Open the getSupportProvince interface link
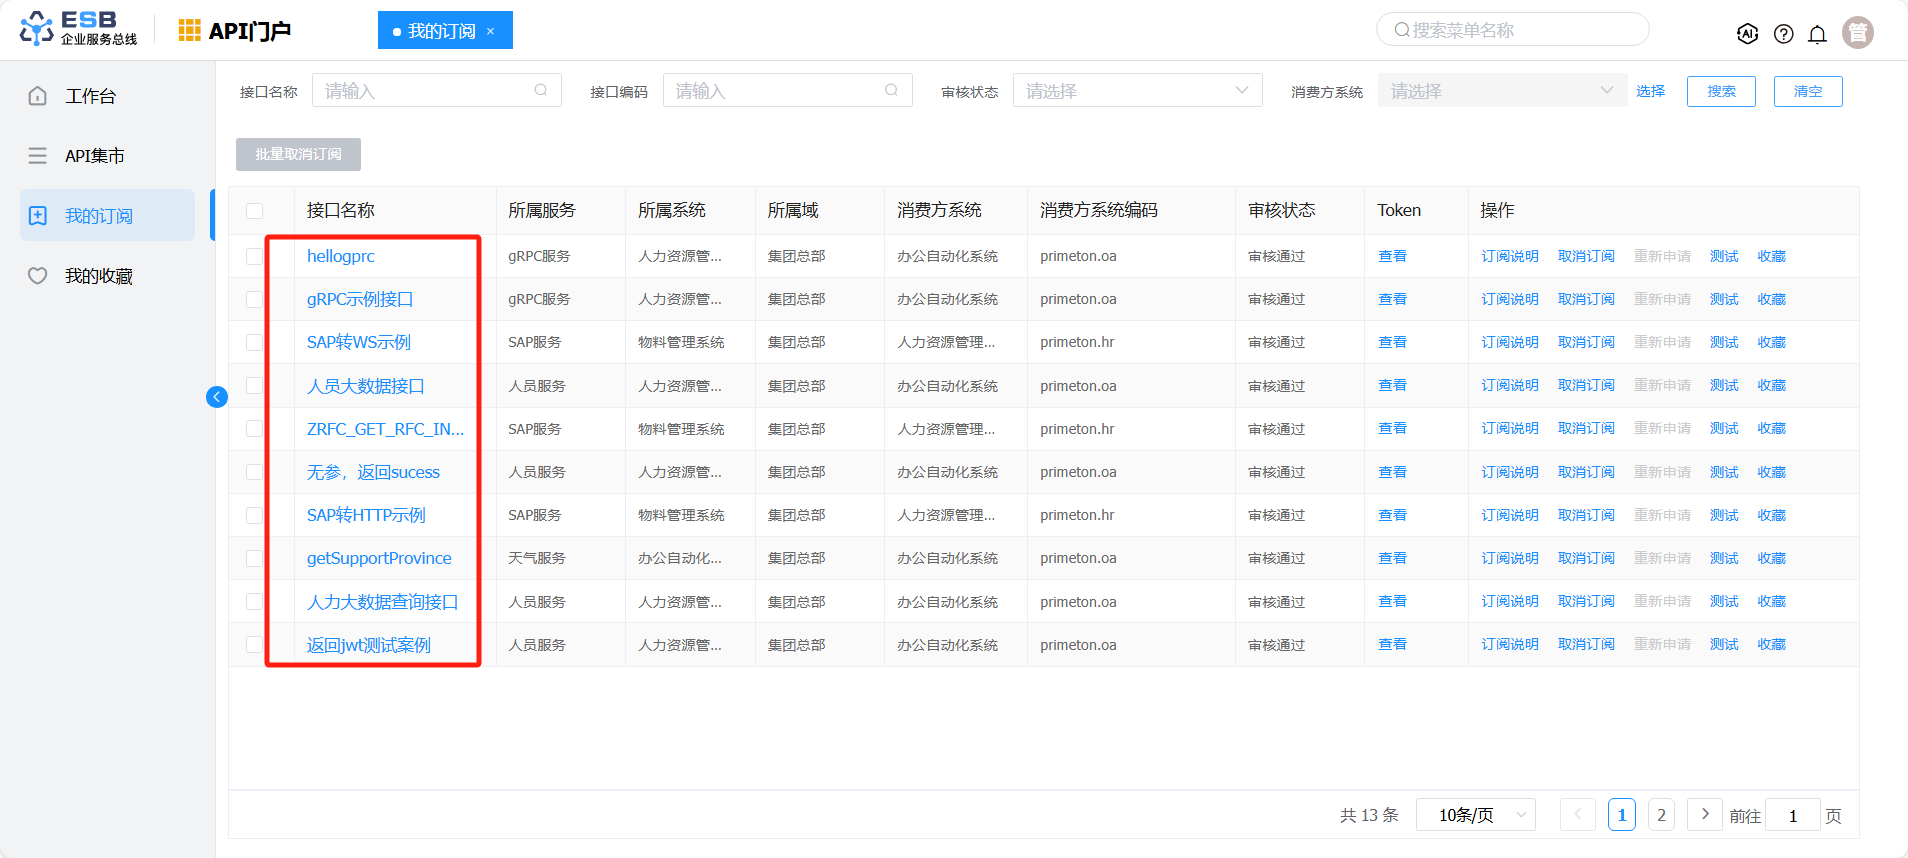 (x=379, y=558)
